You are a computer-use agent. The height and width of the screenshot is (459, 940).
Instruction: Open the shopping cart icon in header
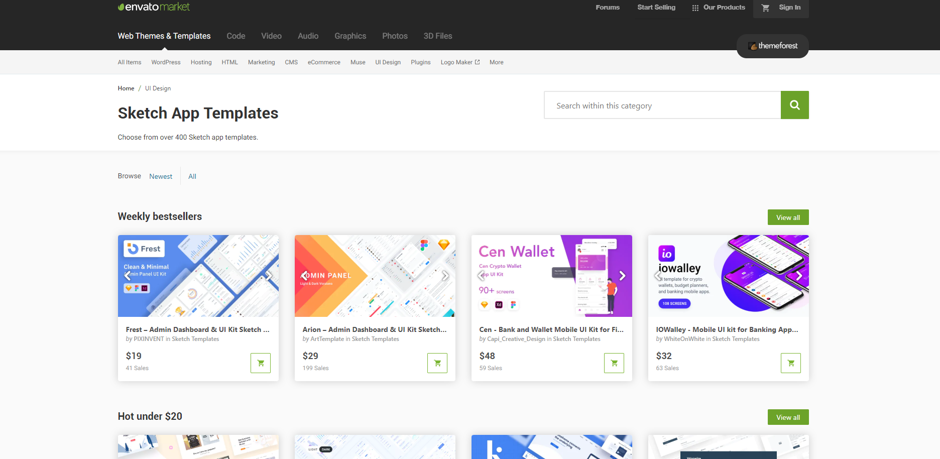(x=765, y=8)
